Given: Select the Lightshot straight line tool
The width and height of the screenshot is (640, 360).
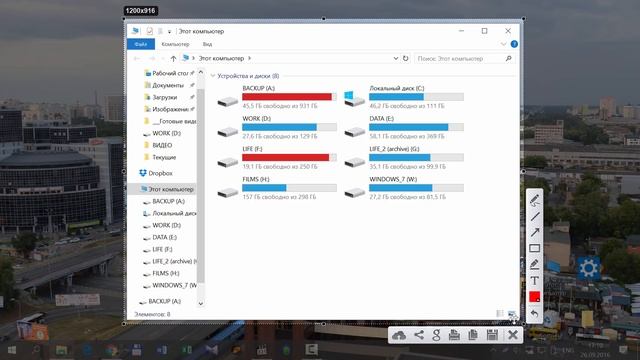Looking at the screenshot, I should click(x=535, y=216).
